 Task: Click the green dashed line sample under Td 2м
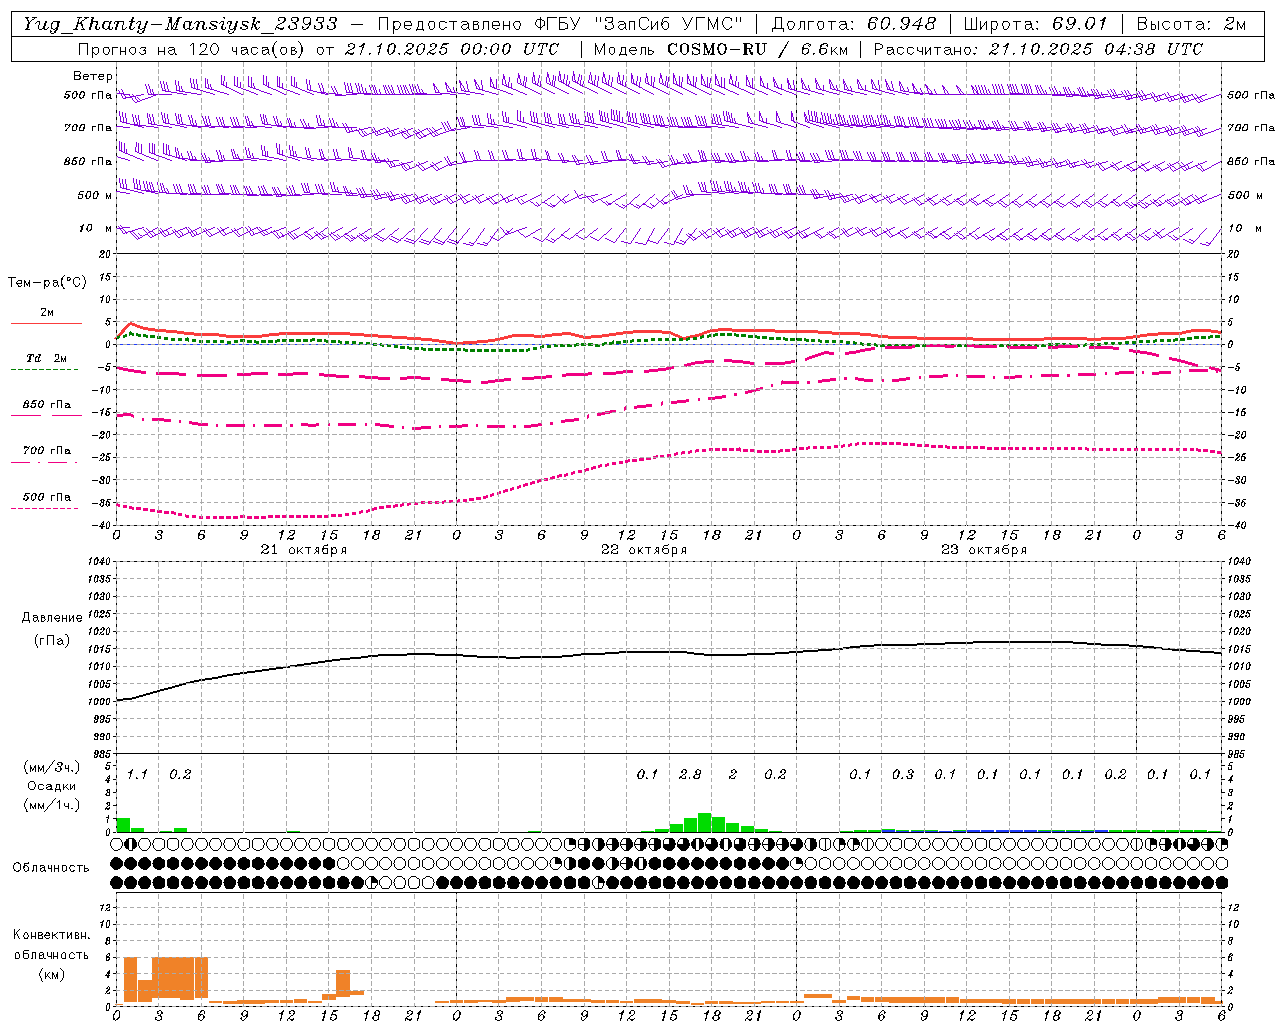tap(45, 369)
